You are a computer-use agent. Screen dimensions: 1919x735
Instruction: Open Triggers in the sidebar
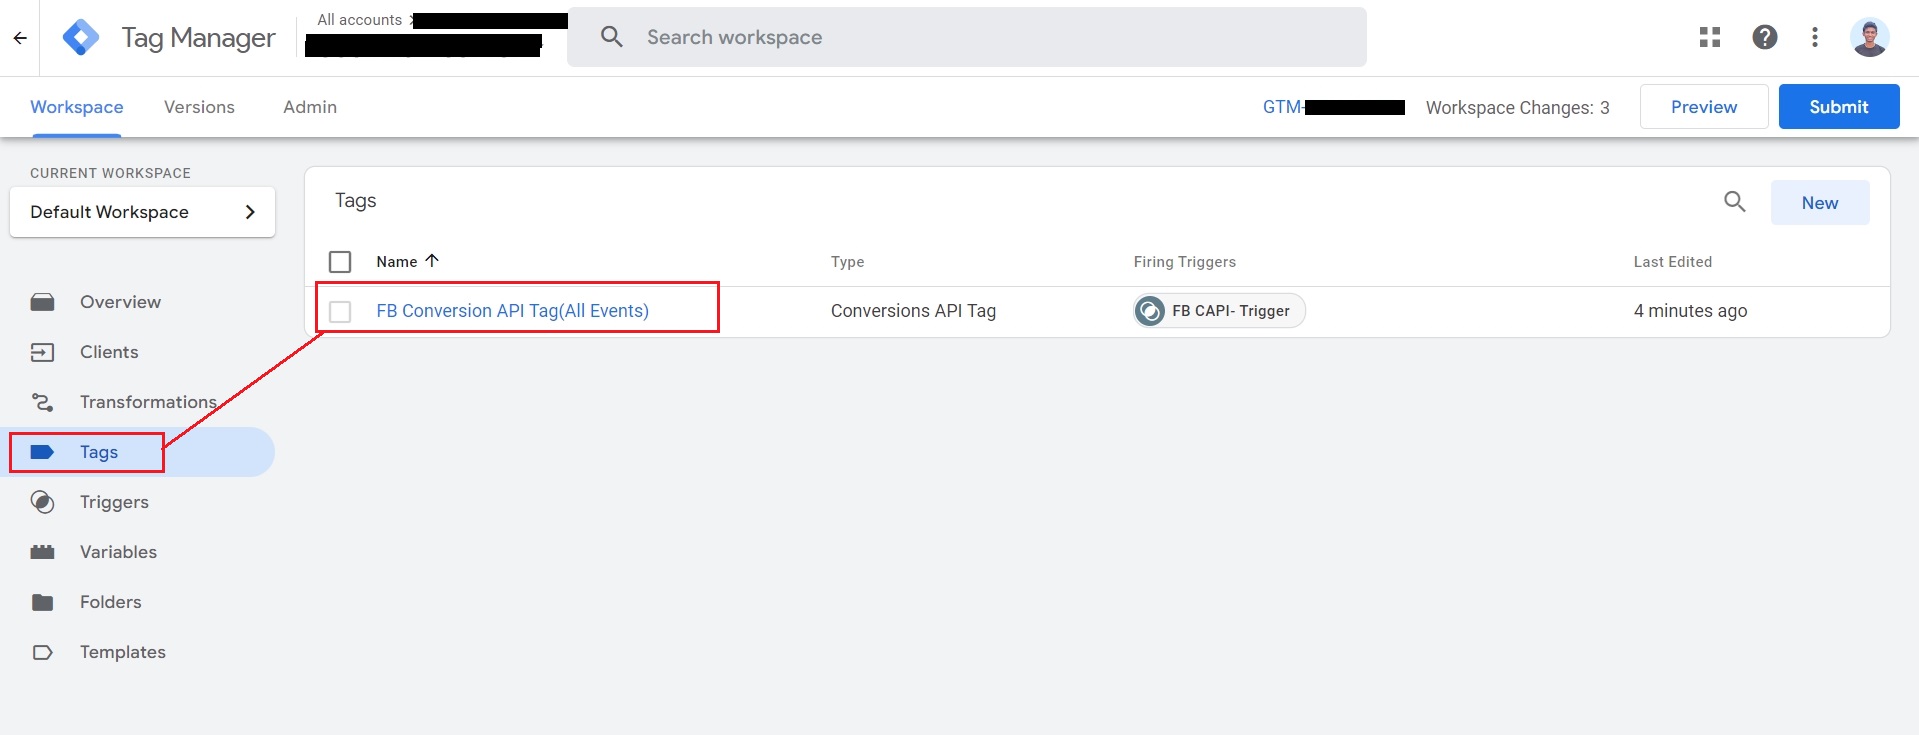(x=114, y=502)
